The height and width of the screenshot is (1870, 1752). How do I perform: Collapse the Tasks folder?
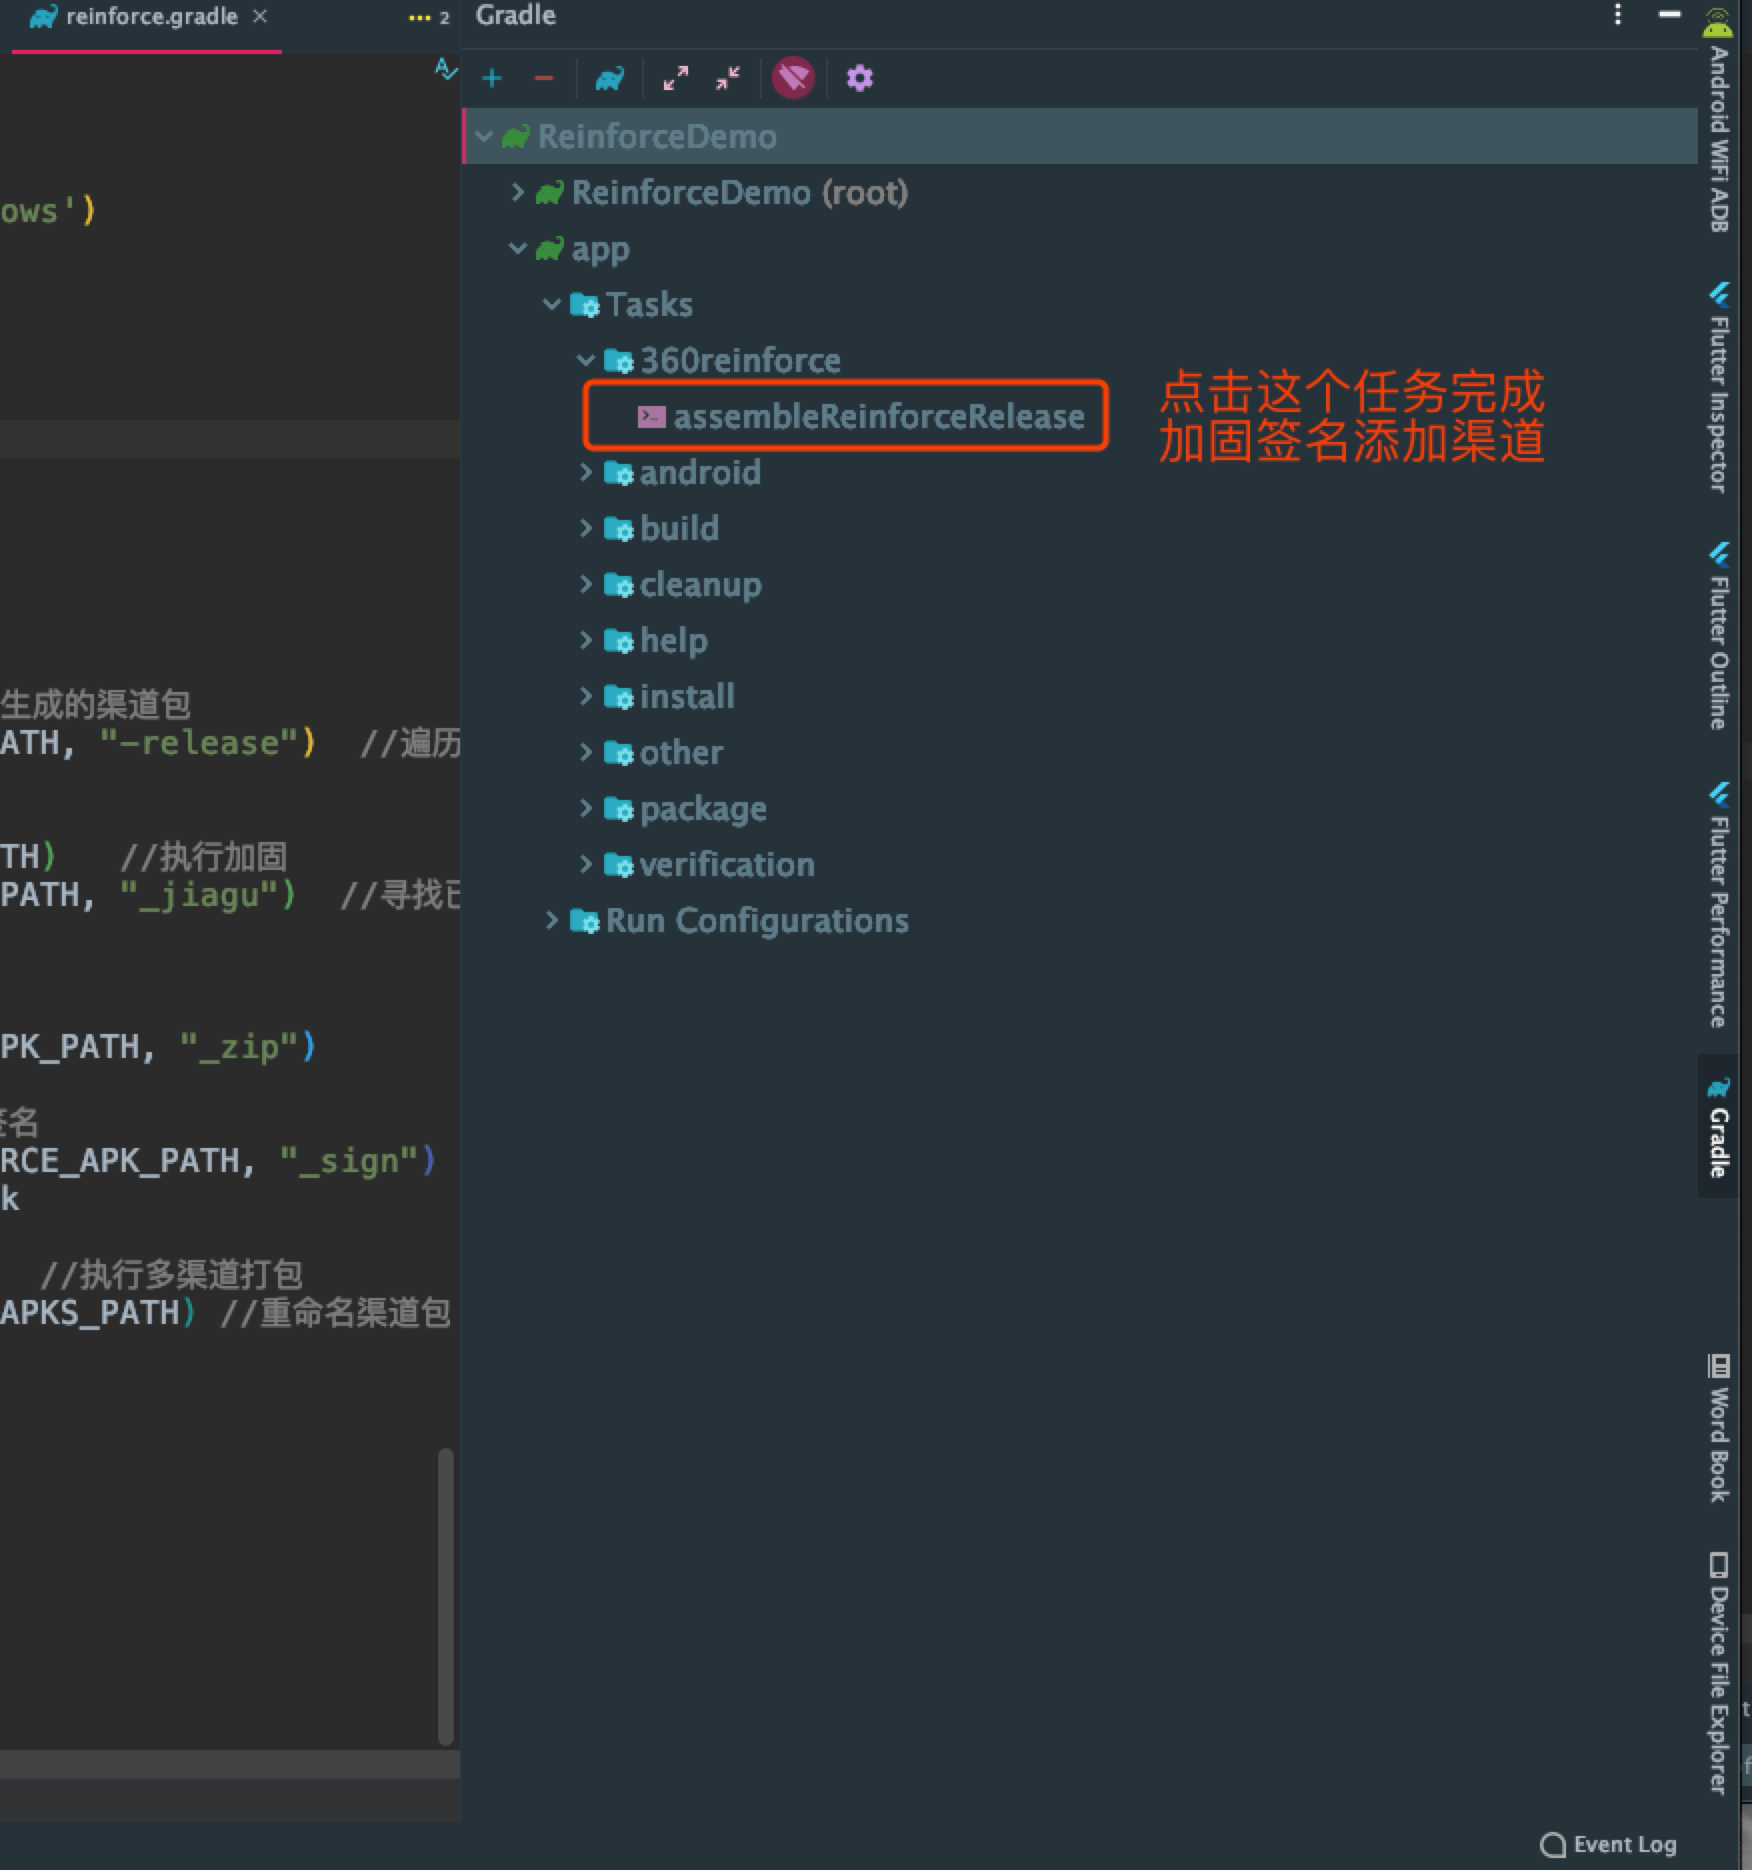click(x=552, y=304)
